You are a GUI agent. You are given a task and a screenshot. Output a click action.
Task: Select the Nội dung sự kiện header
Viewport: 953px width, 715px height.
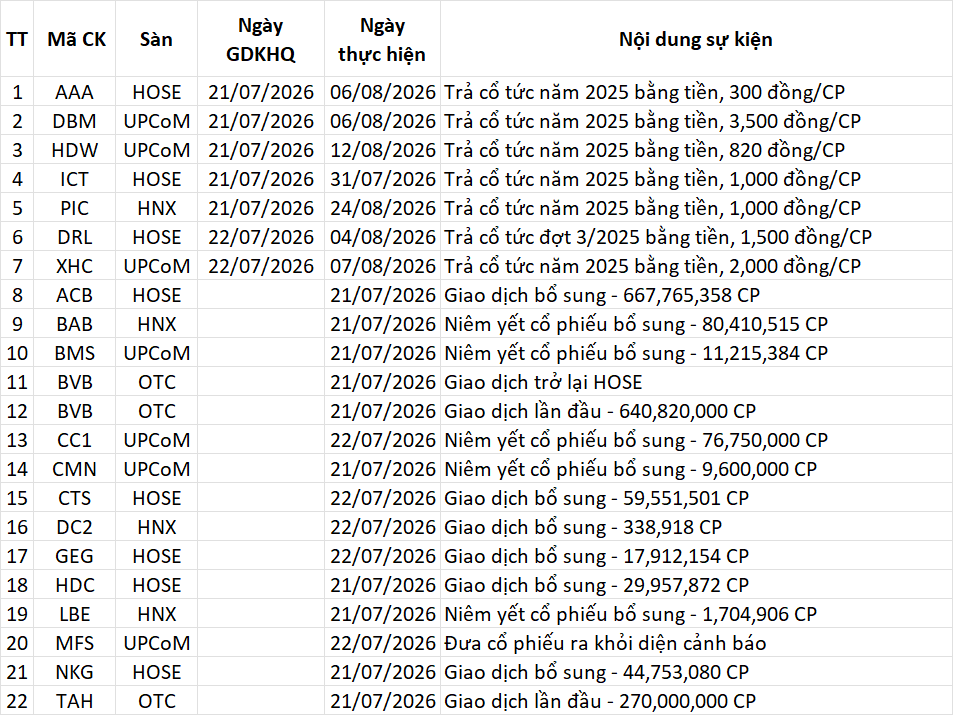point(696,39)
